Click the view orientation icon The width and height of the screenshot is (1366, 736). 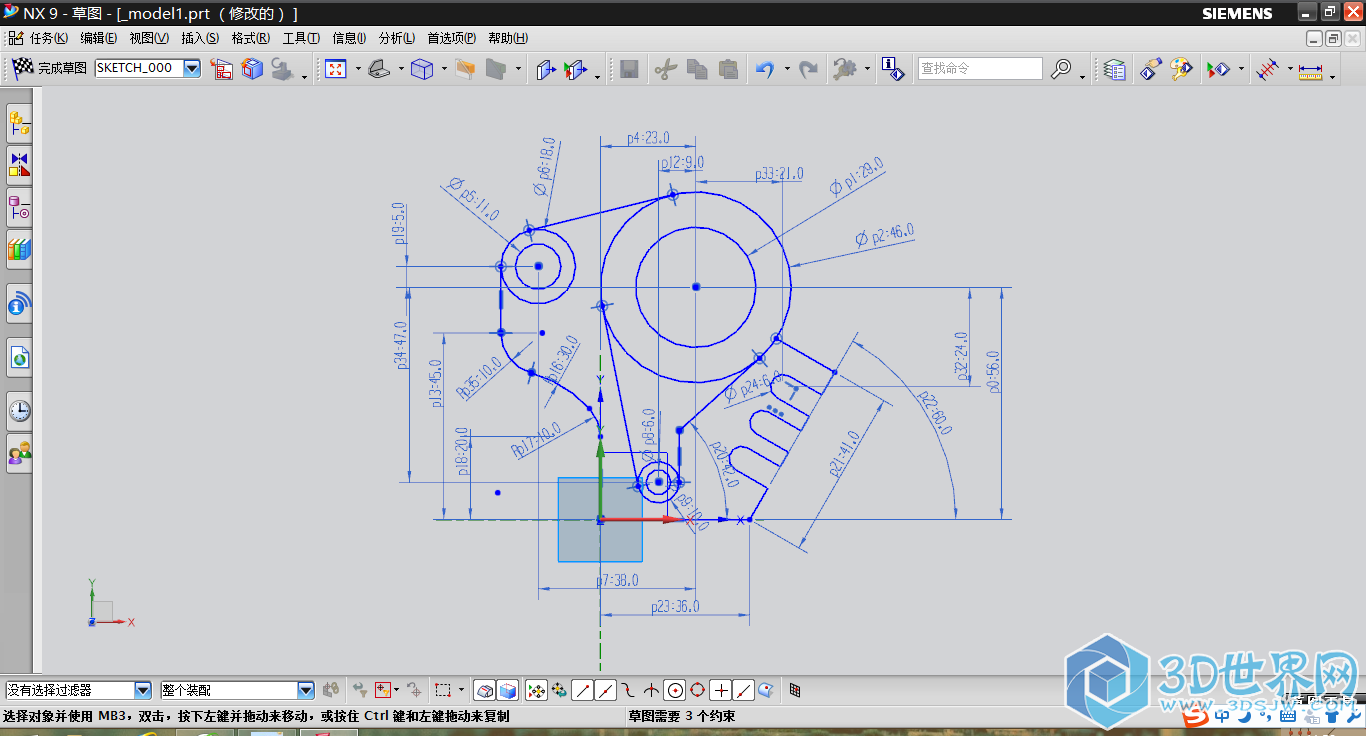(x=379, y=69)
